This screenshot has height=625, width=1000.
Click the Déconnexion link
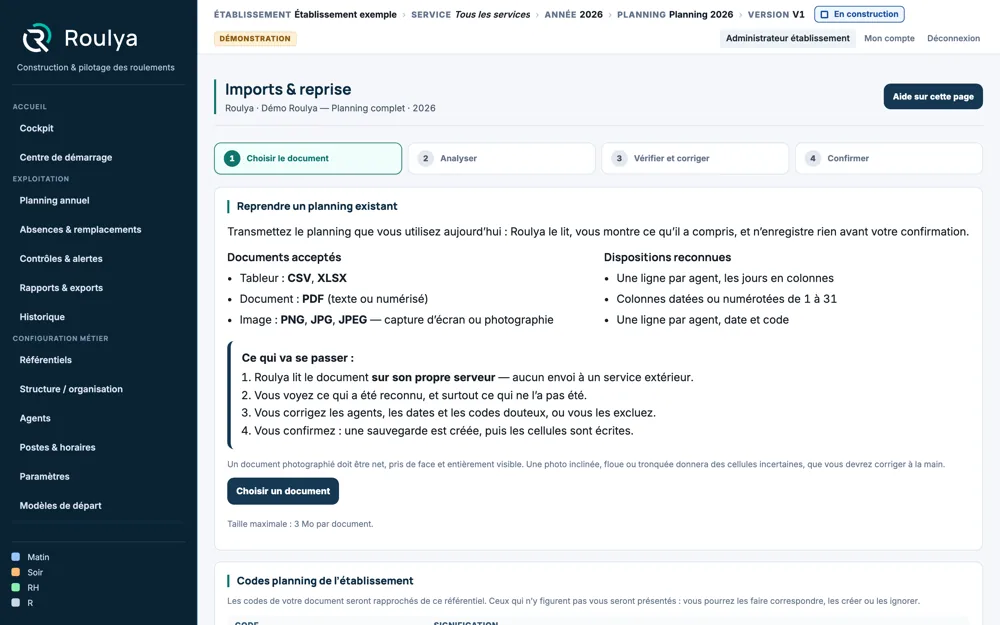(953, 38)
